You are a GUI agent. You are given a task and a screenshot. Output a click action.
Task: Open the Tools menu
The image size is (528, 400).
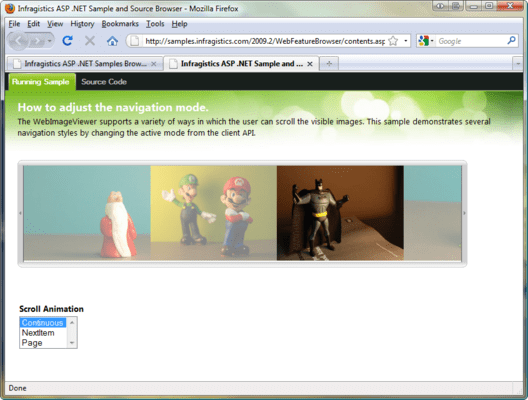[155, 24]
